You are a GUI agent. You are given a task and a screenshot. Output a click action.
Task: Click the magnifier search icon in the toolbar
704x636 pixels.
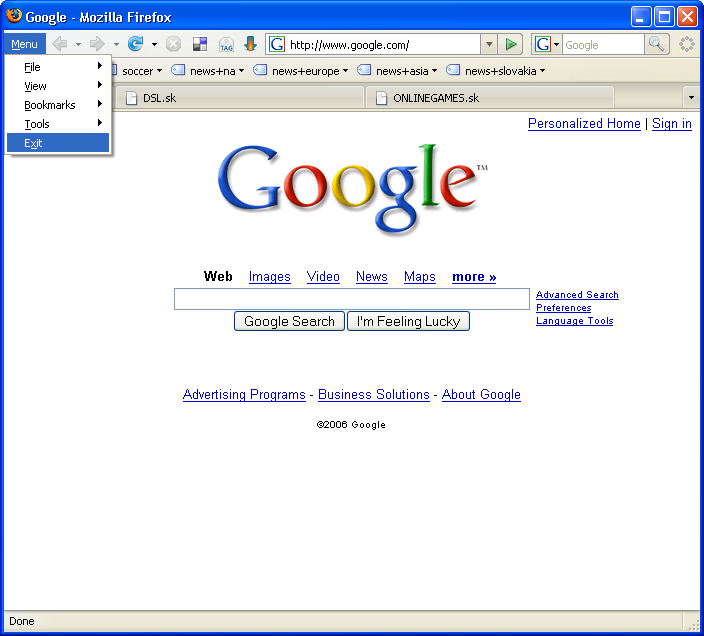[656, 44]
